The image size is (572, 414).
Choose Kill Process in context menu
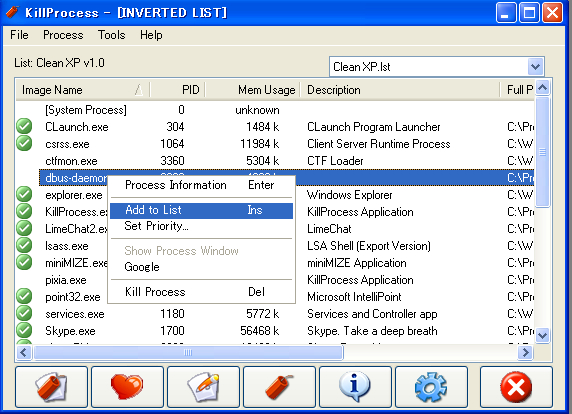(x=201, y=292)
